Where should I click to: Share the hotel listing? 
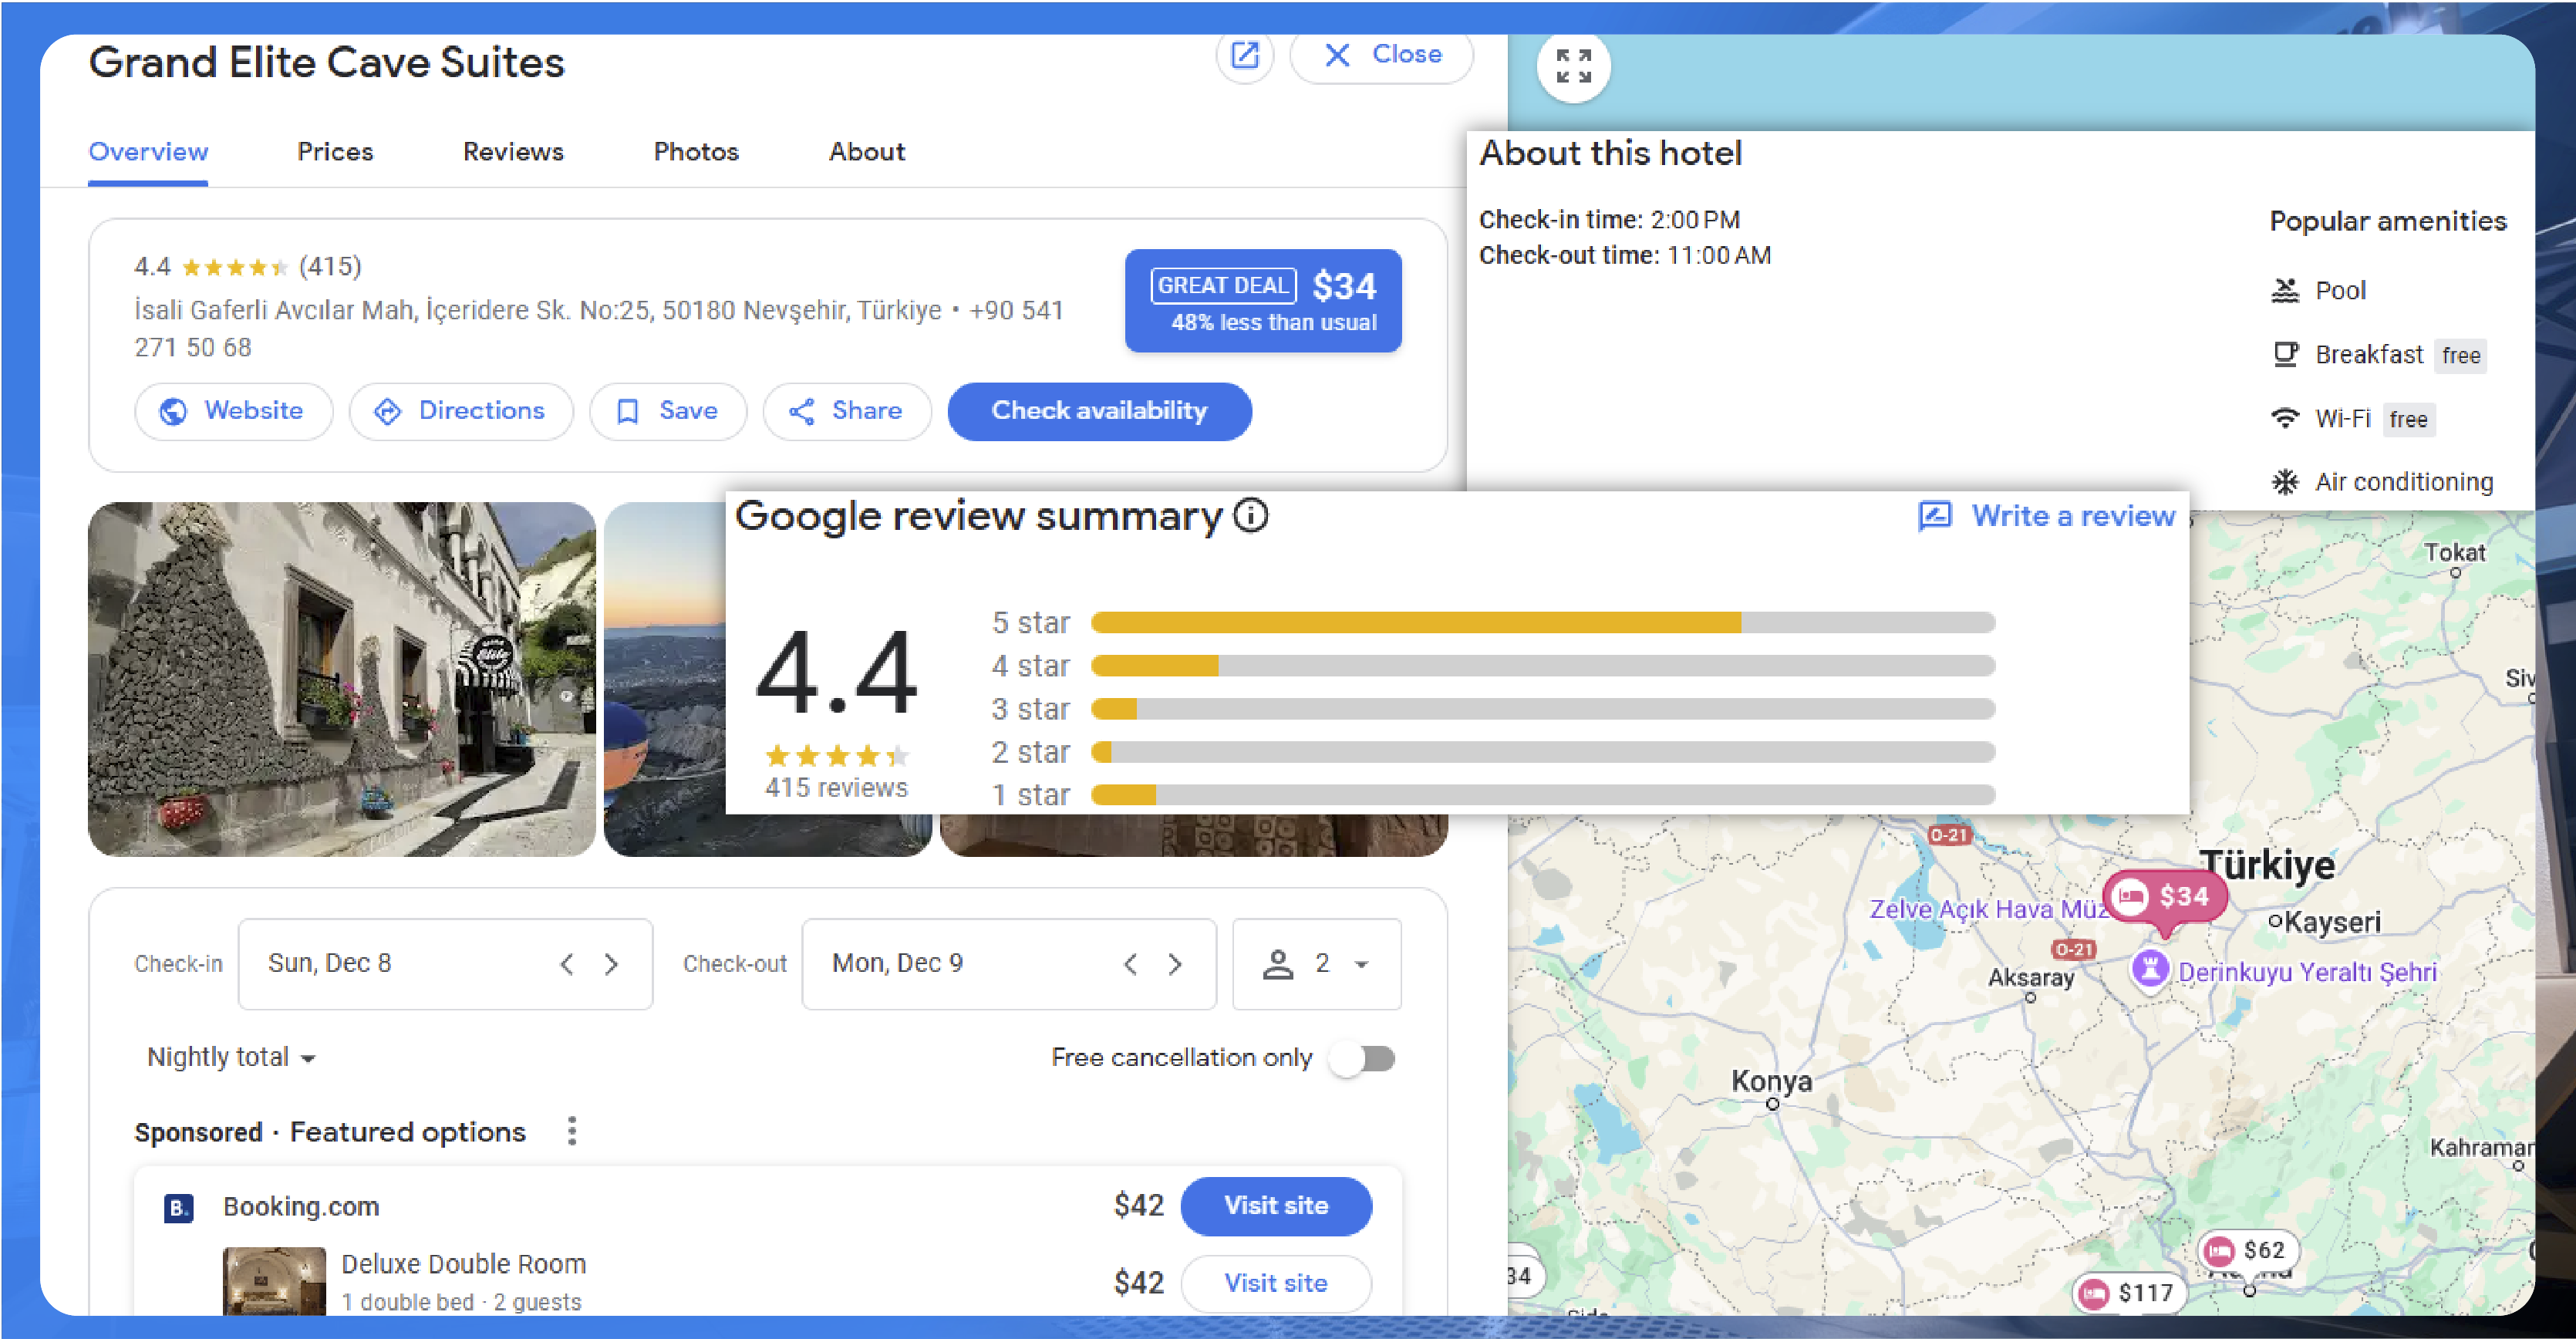pos(847,411)
